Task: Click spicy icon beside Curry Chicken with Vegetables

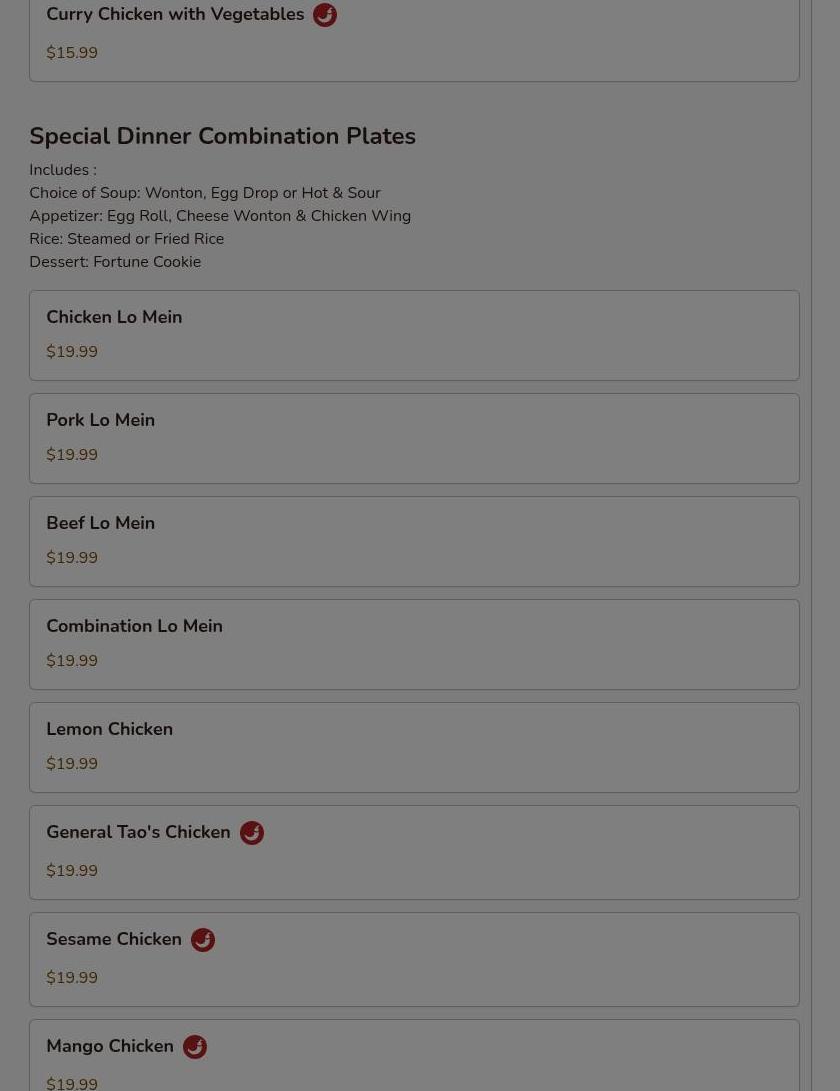Action: pos(324,15)
